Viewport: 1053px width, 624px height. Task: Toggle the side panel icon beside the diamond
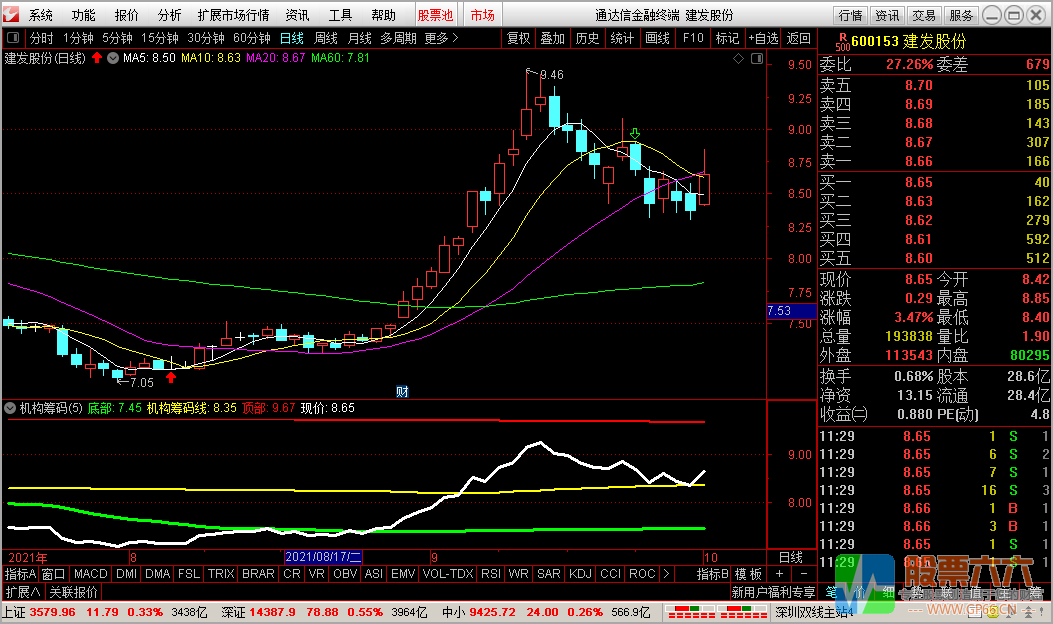(x=757, y=58)
